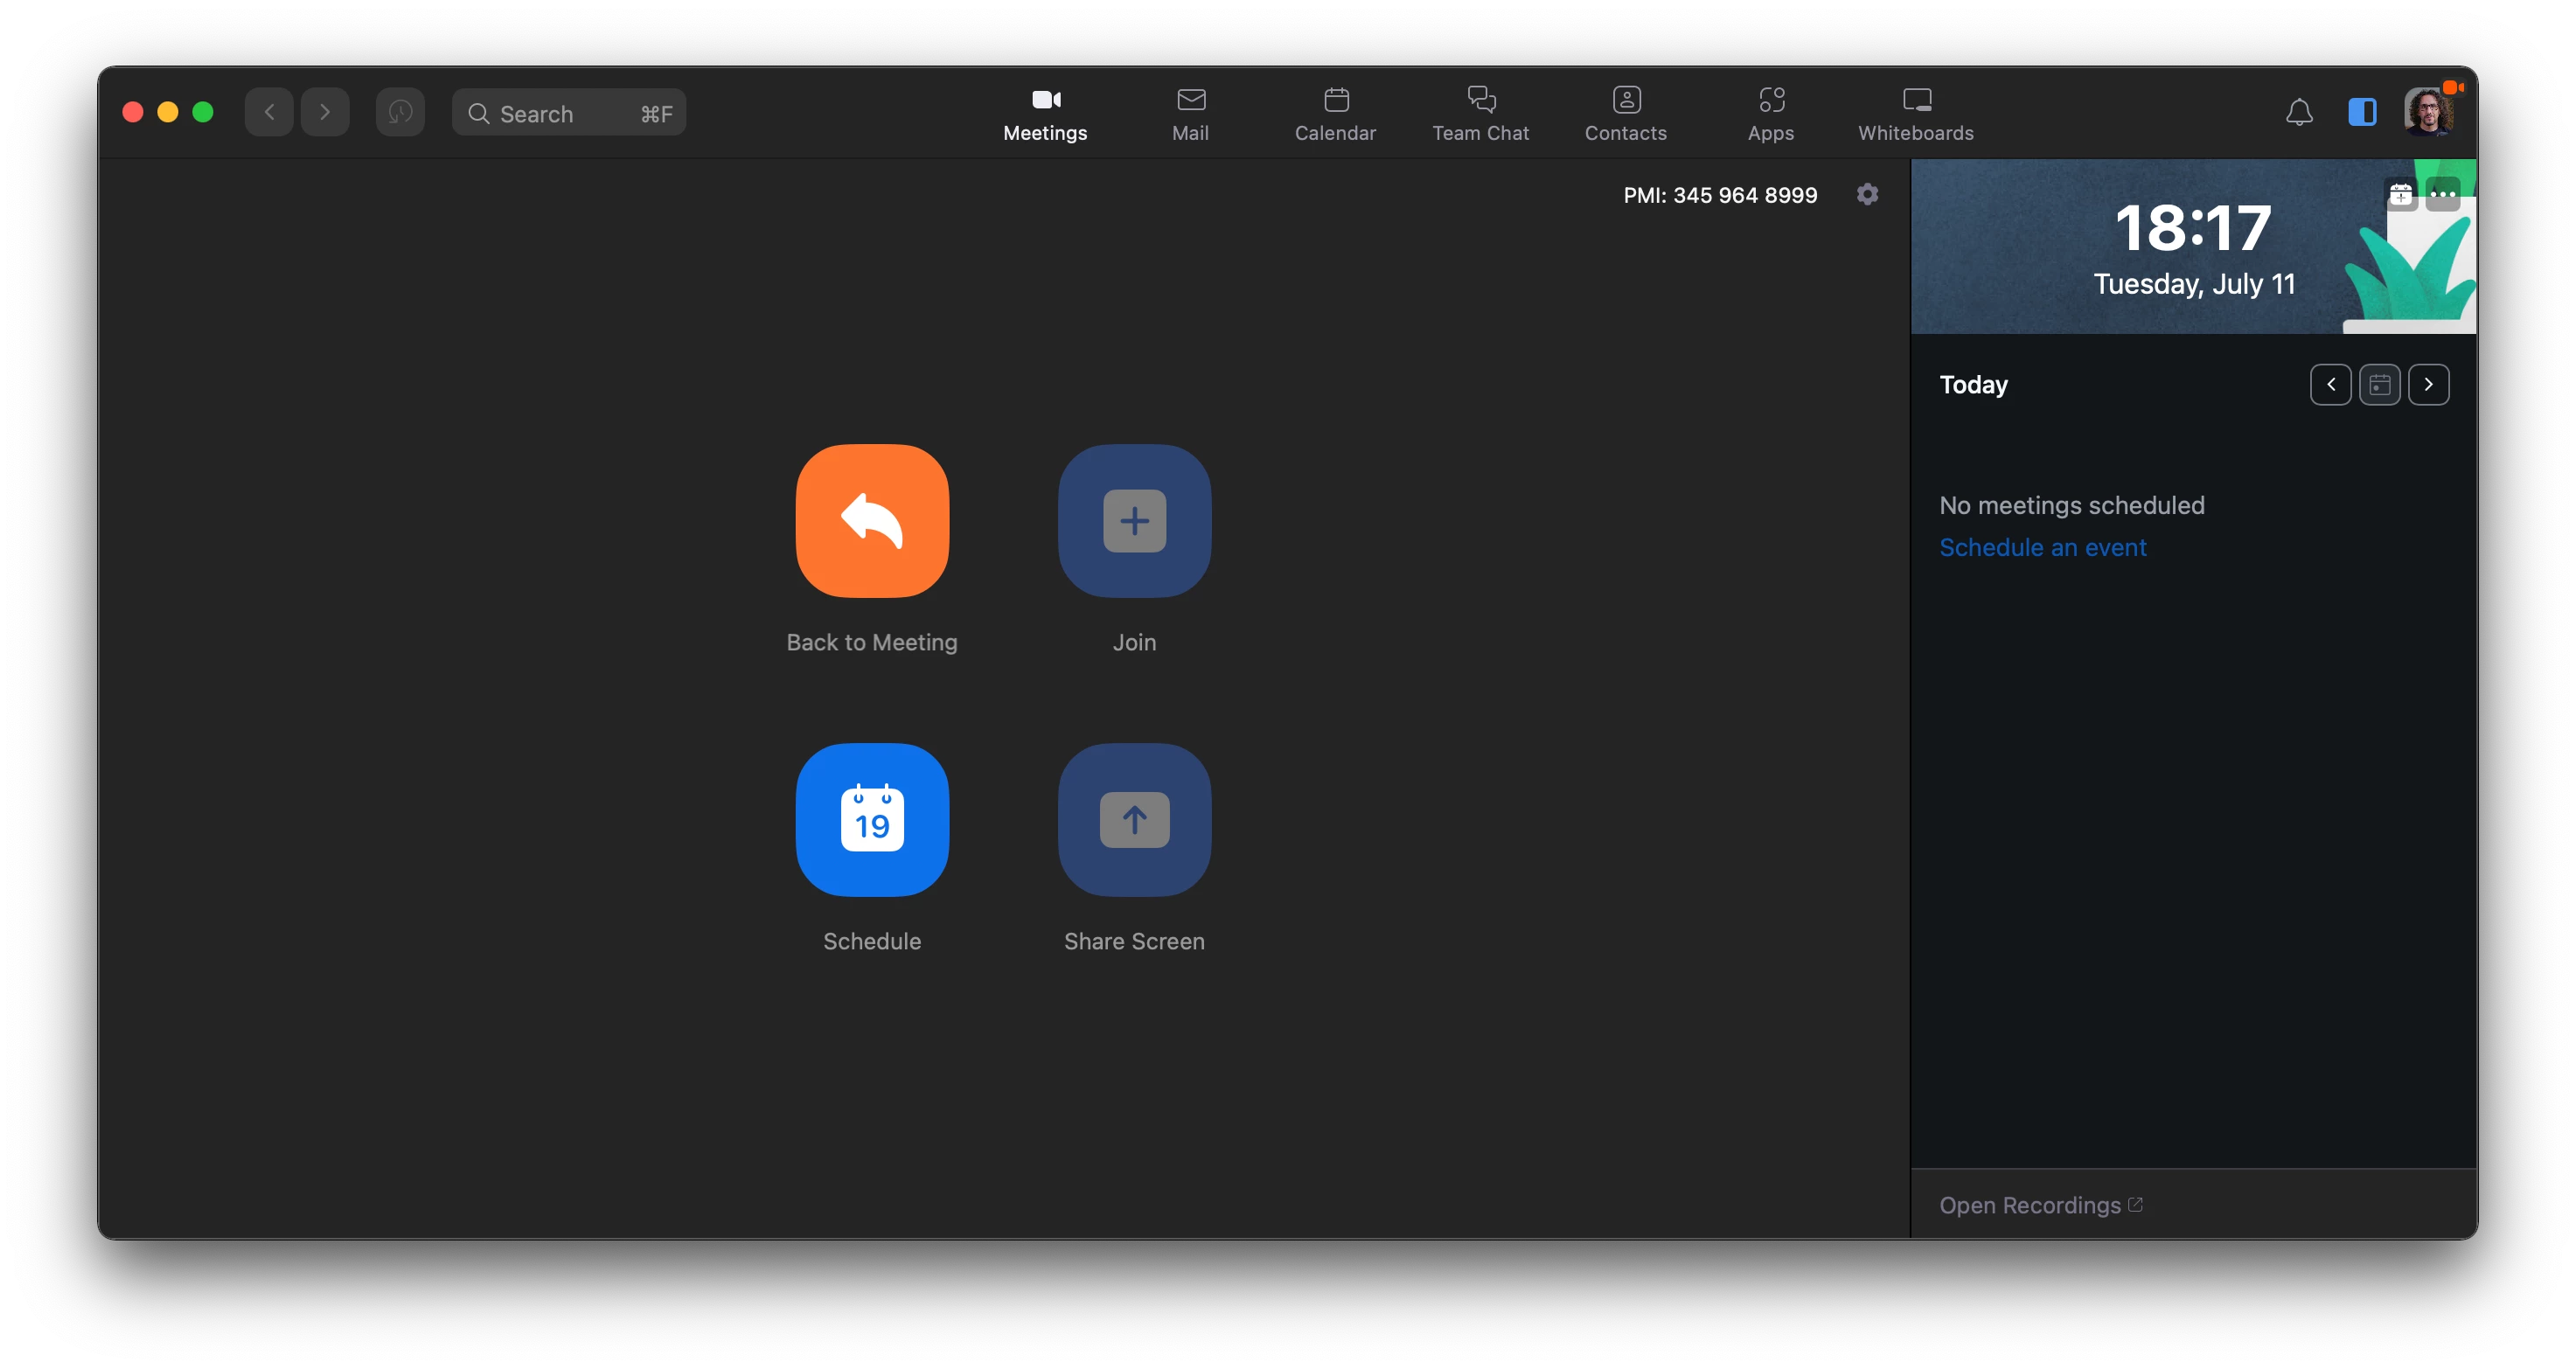
Task: Toggle the blue sidebar panel icon
Action: (x=2362, y=112)
